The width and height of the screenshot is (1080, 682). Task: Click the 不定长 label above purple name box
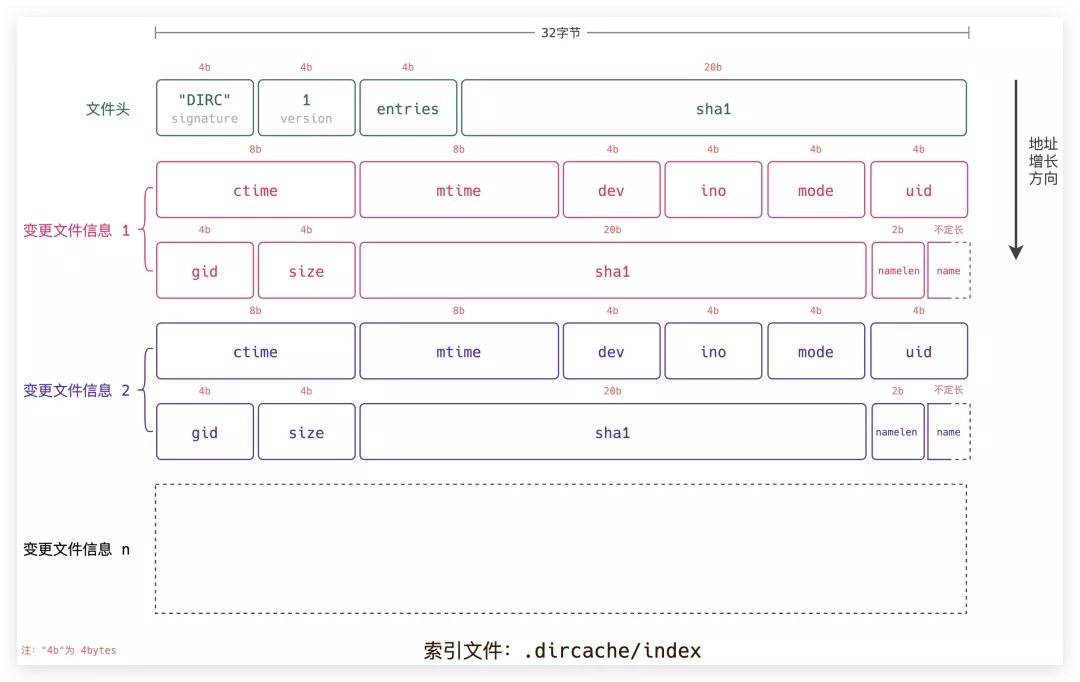[x=948, y=390]
